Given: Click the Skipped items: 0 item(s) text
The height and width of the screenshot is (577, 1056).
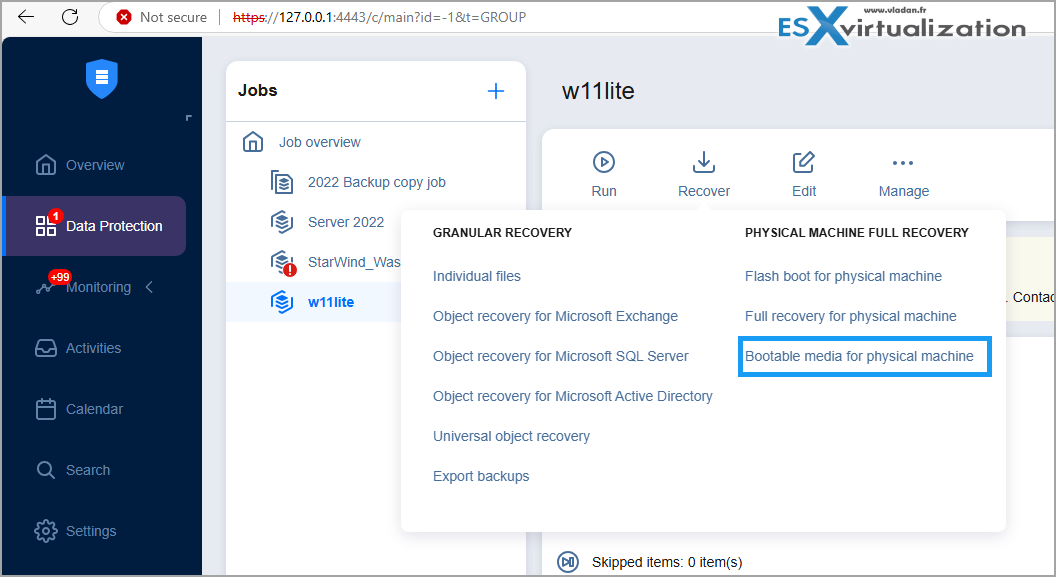Looking at the screenshot, I should [x=667, y=562].
